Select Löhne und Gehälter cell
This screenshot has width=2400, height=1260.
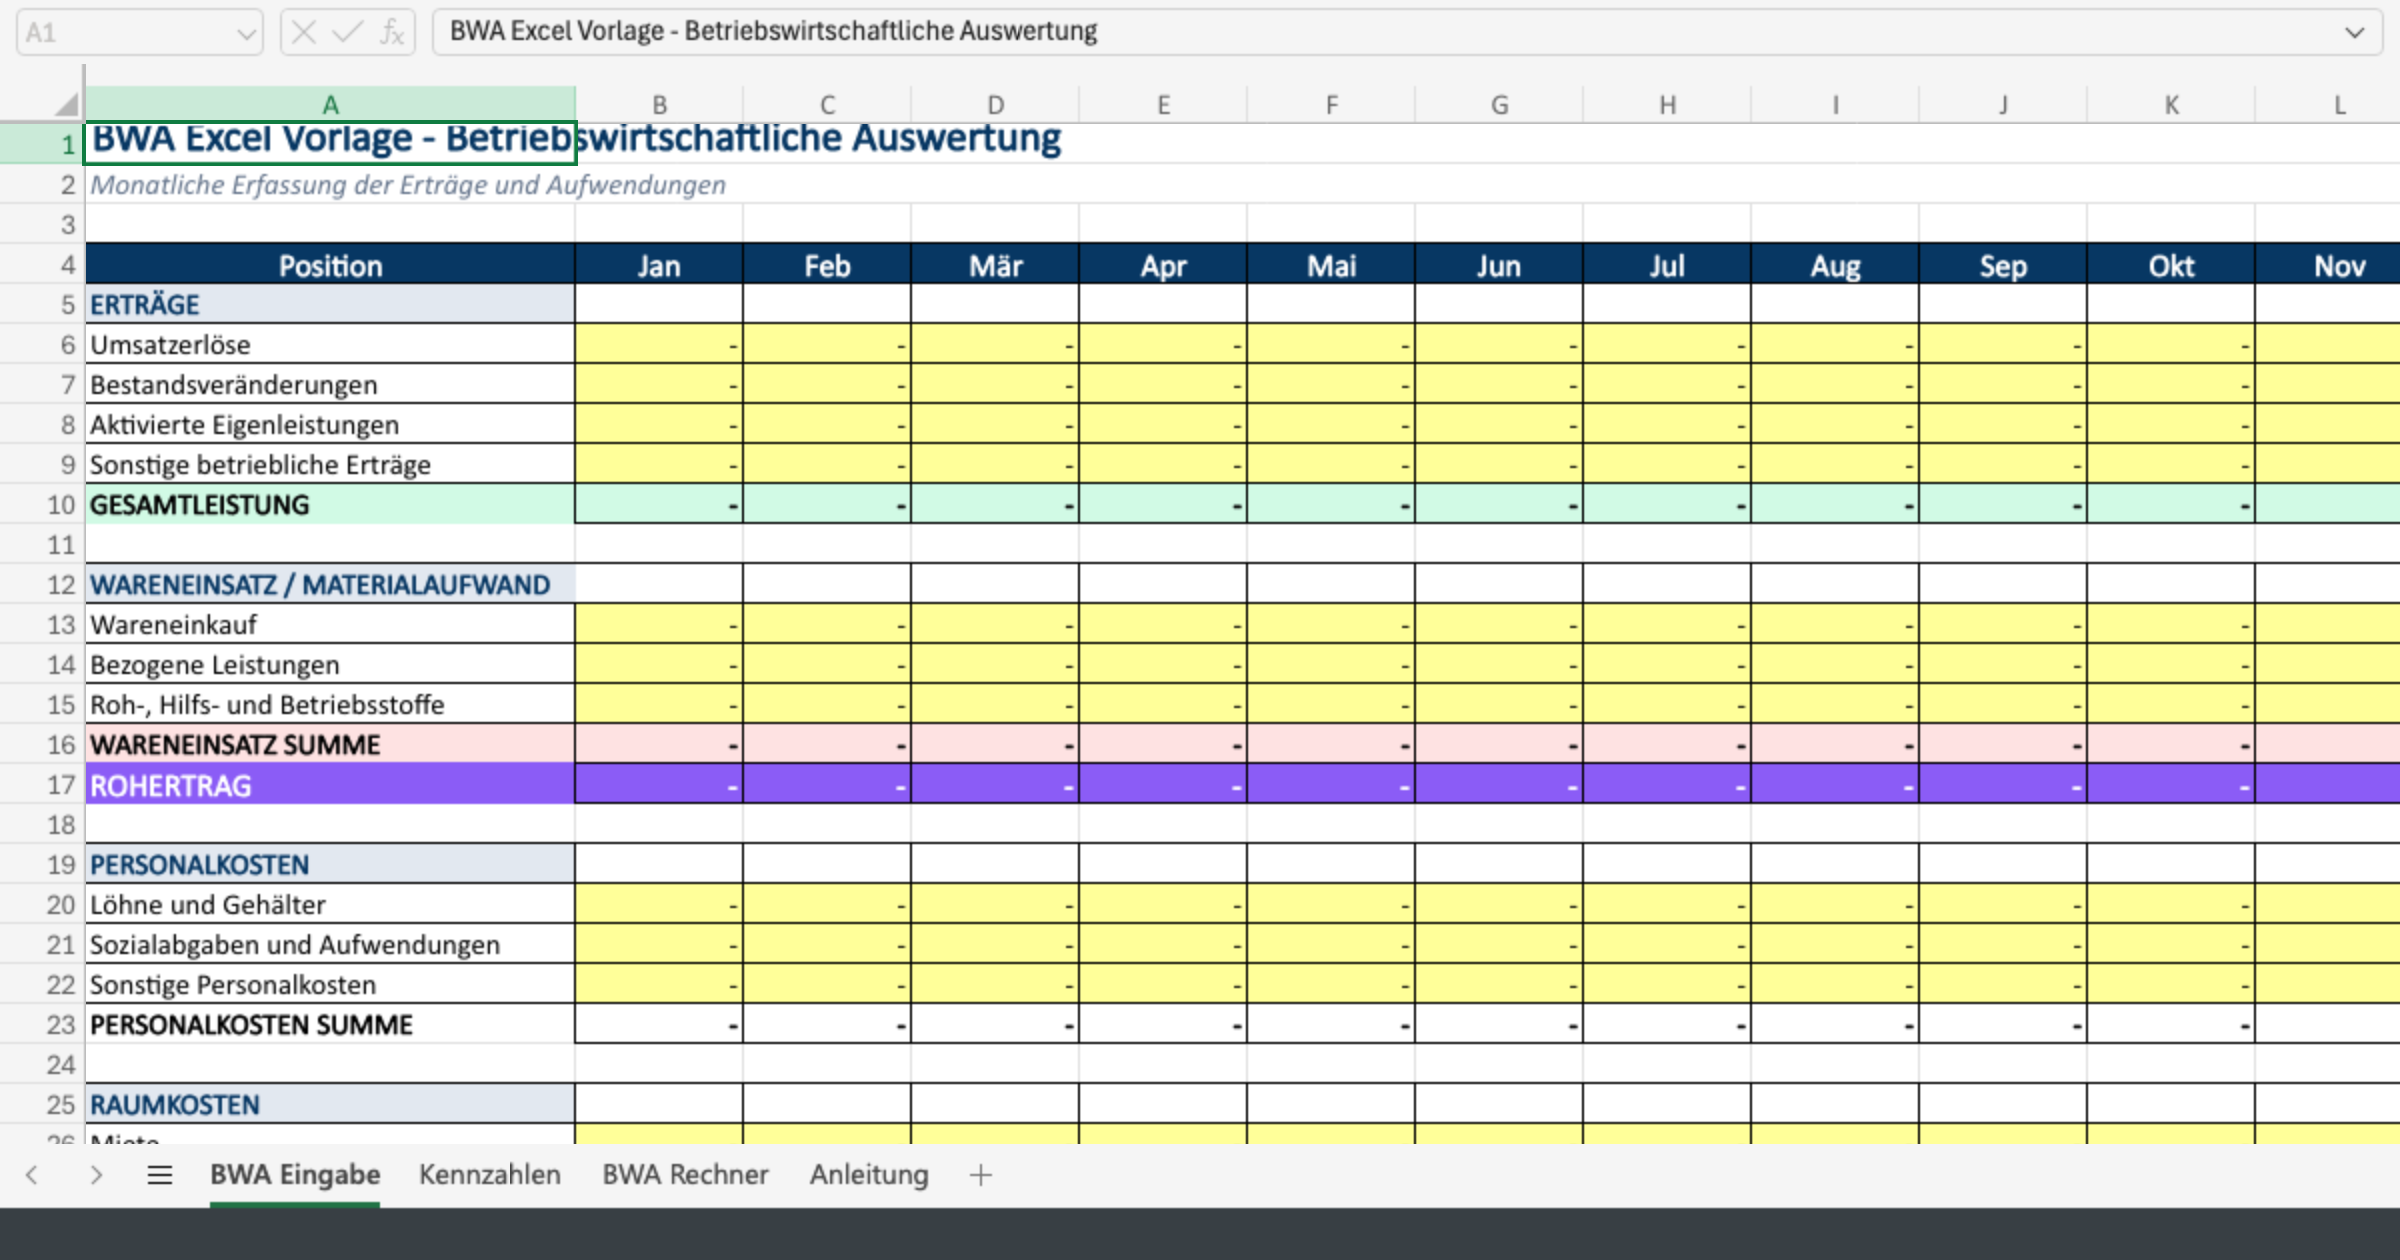[330, 904]
